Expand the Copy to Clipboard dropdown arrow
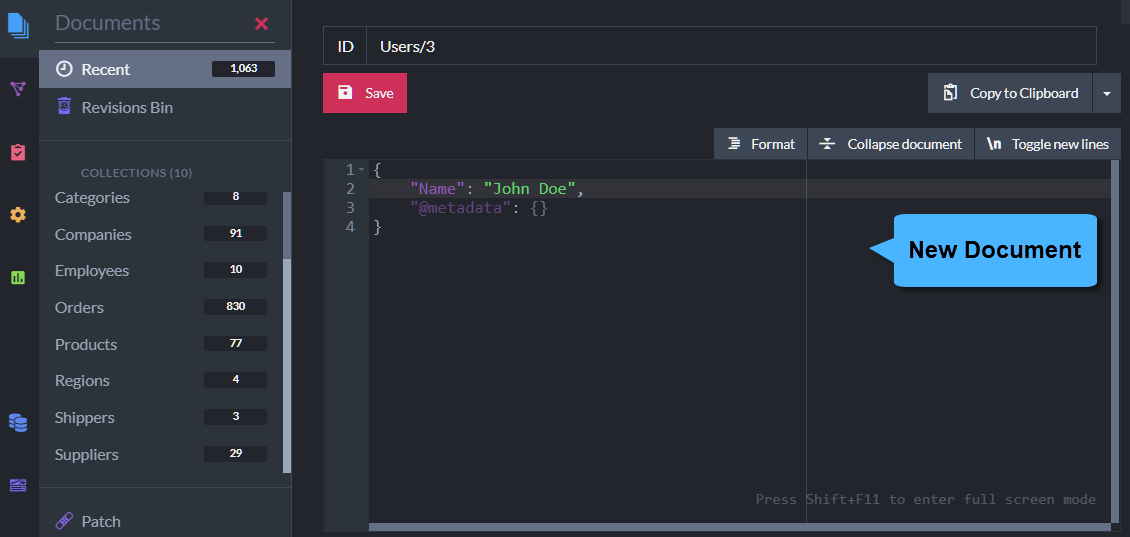The image size is (1130, 537). pyautogui.click(x=1107, y=93)
